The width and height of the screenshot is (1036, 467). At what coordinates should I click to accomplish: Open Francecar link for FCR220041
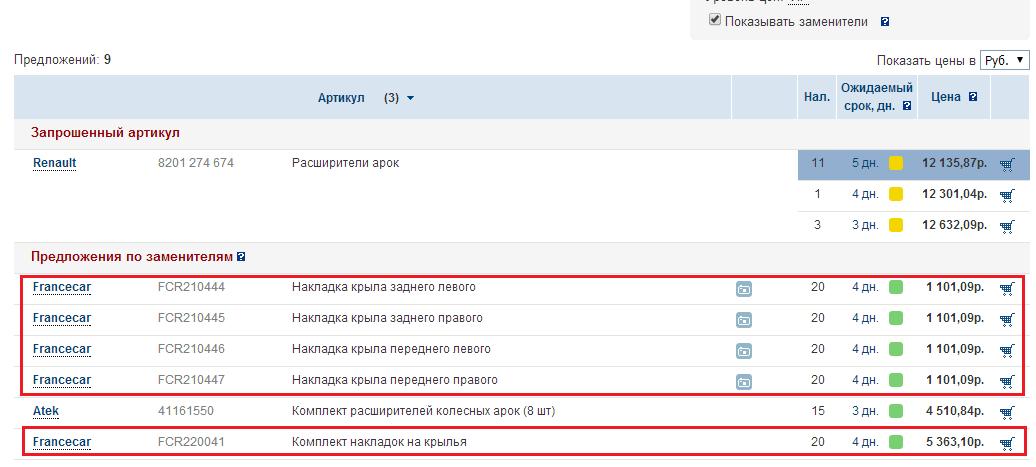(x=62, y=442)
